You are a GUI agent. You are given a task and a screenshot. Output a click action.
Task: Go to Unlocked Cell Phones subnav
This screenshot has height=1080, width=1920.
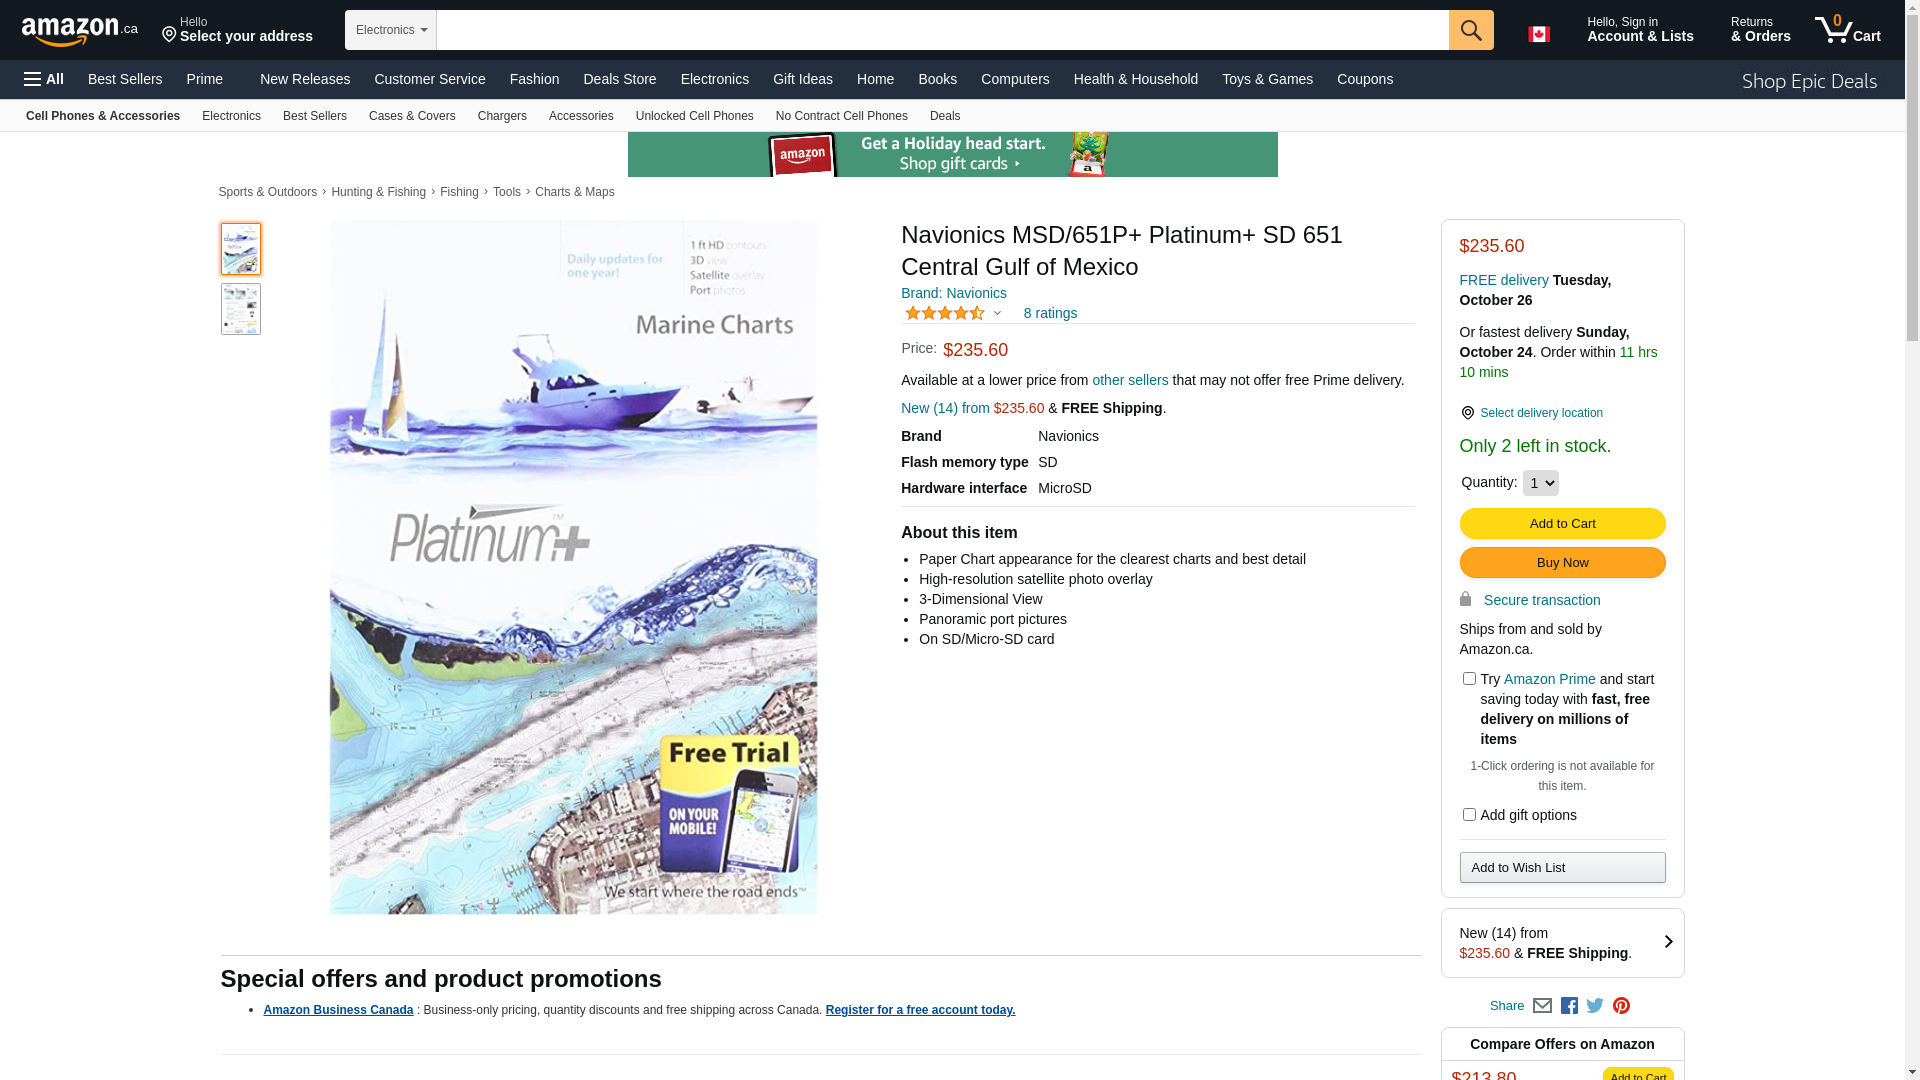click(x=694, y=116)
